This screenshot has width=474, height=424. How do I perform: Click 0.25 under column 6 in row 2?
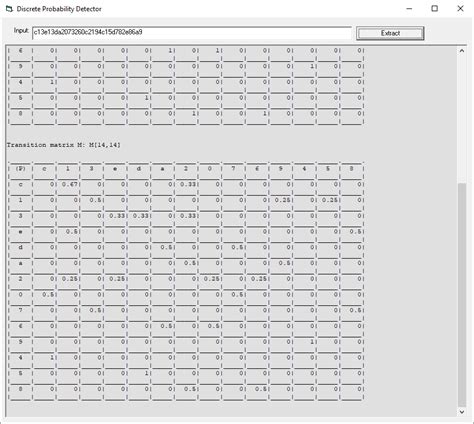pos(259,279)
